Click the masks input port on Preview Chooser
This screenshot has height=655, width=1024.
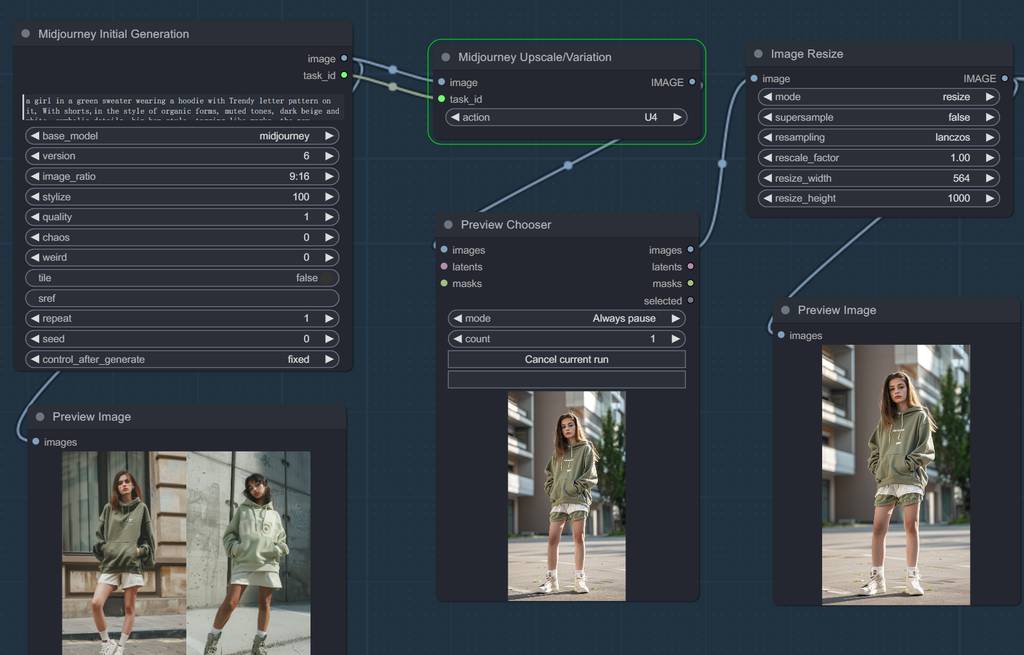444,284
